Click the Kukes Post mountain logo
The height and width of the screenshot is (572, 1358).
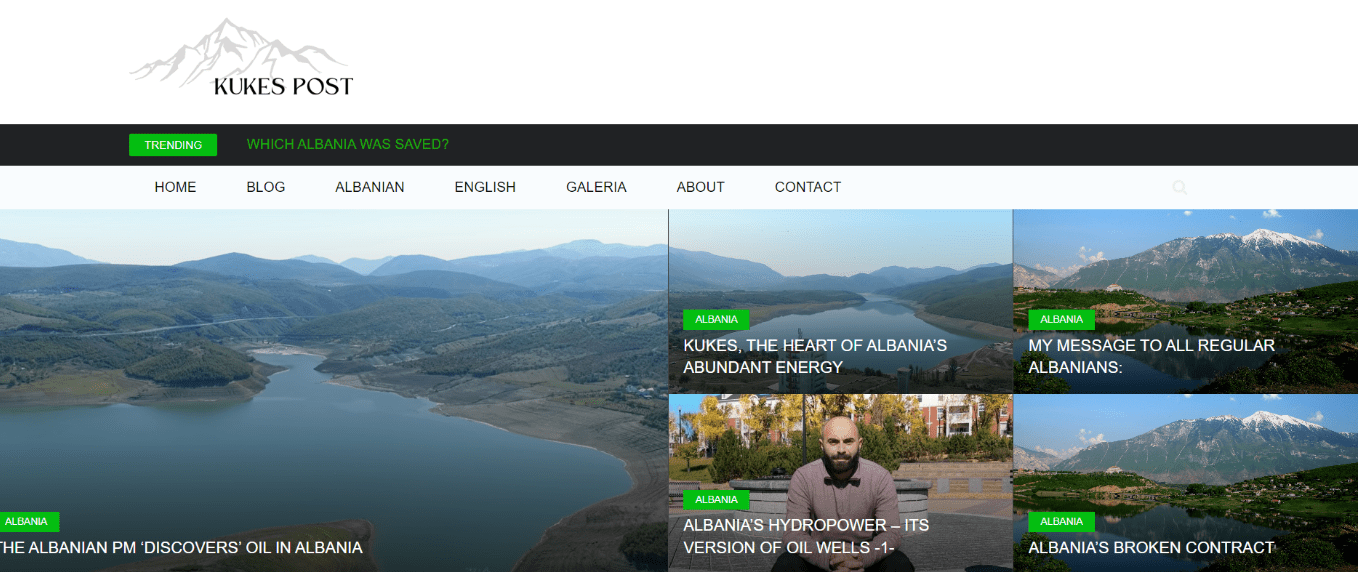(x=241, y=58)
